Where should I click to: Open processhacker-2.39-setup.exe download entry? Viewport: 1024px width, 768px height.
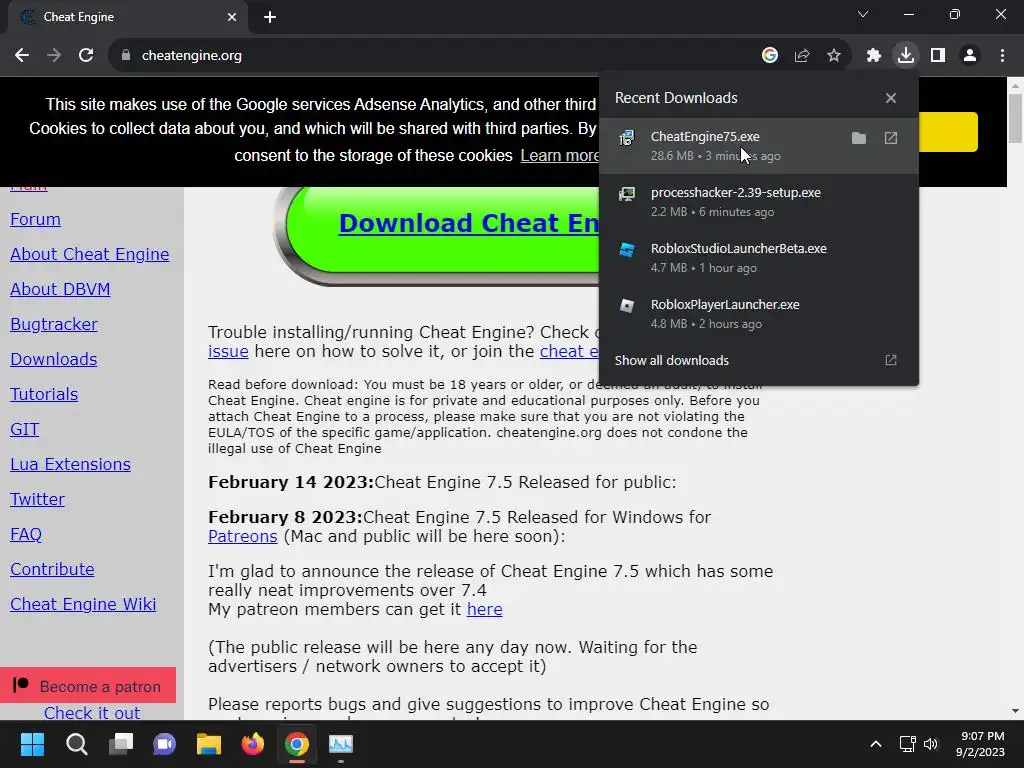click(x=758, y=202)
